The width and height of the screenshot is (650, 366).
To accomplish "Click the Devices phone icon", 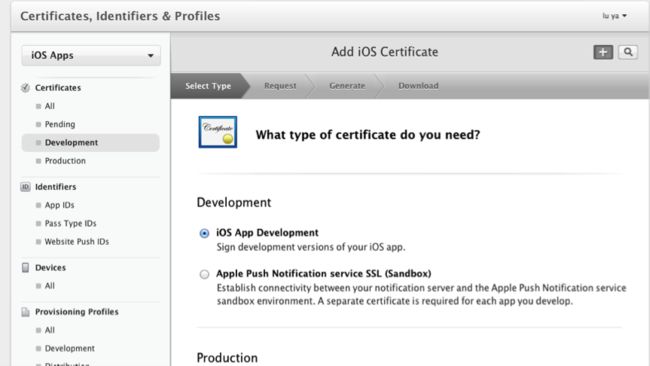I will tap(25, 268).
